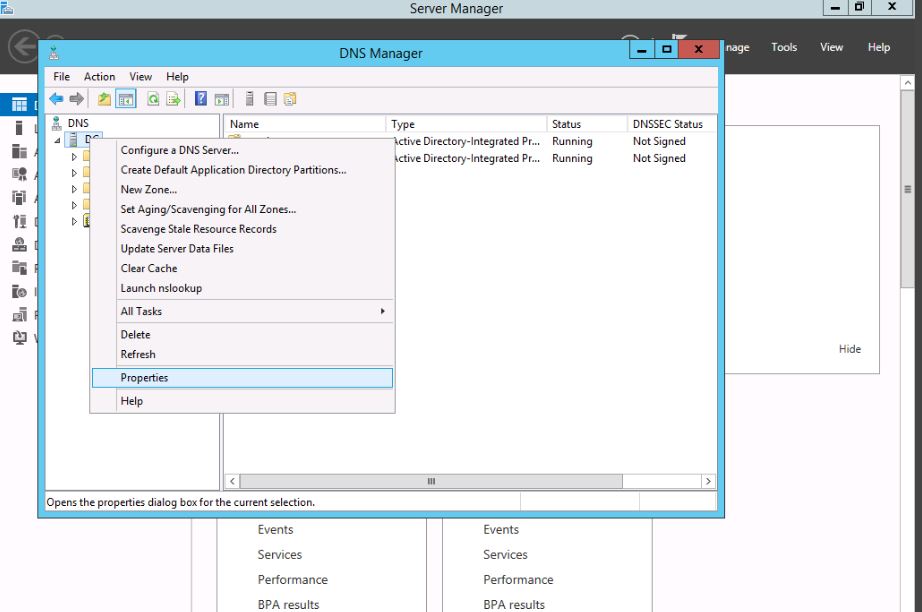Choose Configure a DNS Server... from context menu

pyautogui.click(x=242, y=150)
